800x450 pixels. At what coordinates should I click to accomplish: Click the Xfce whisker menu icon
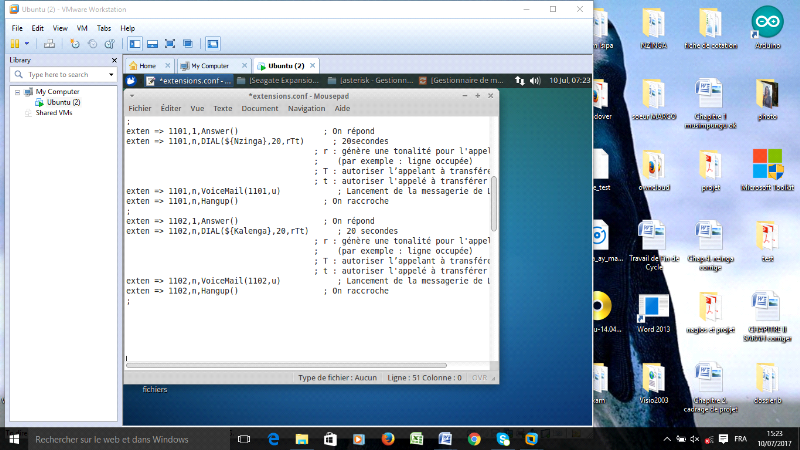[x=133, y=79]
